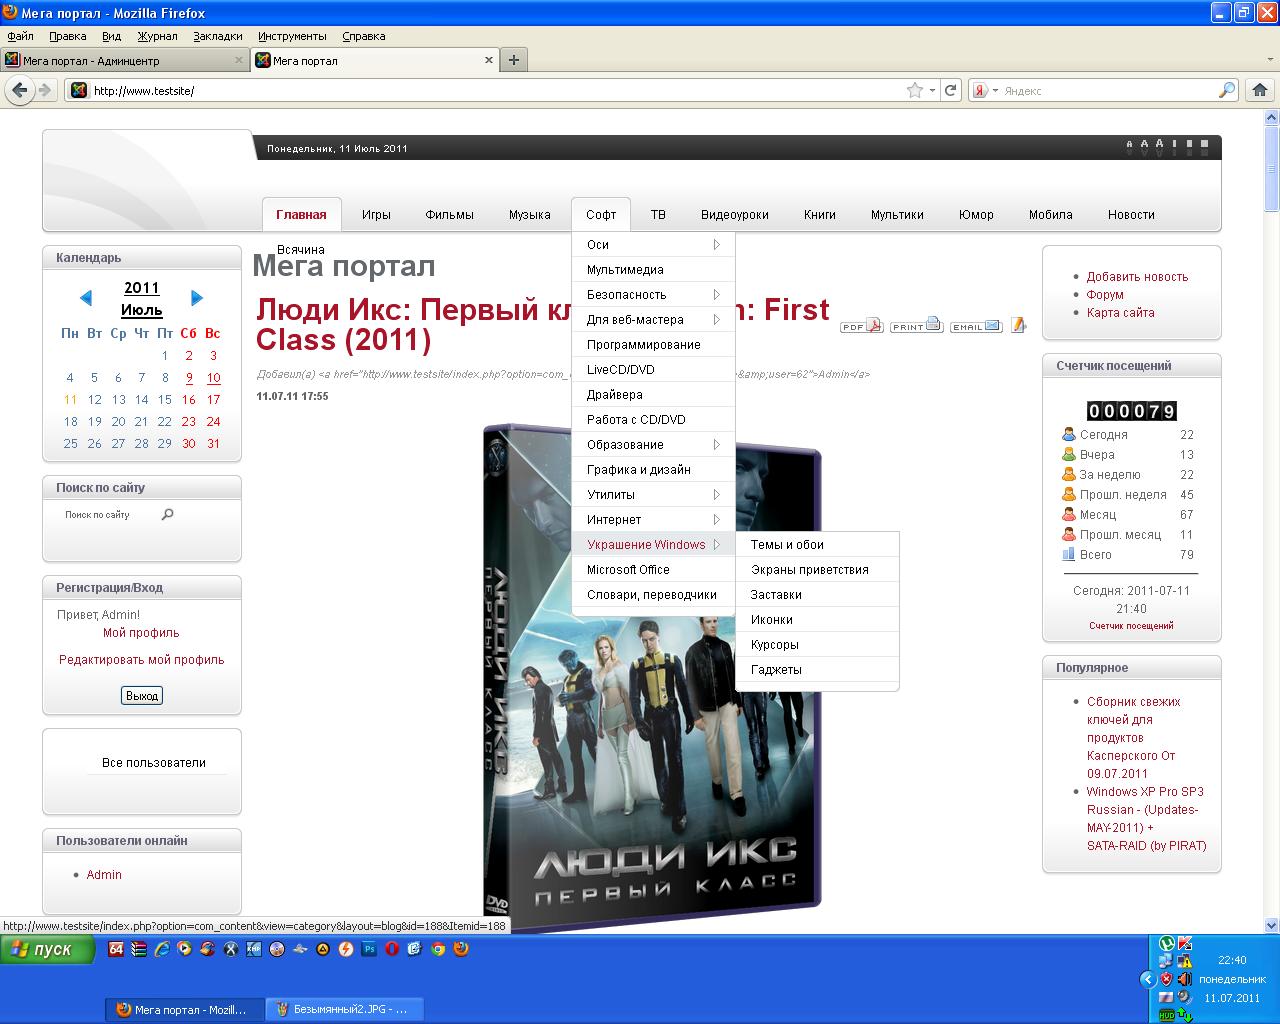Select the smallest font size toggle

(1129, 144)
